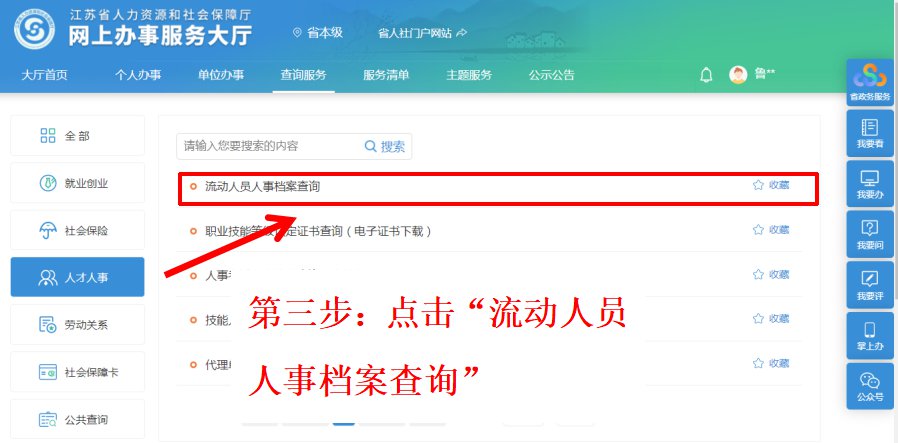The width and height of the screenshot is (898, 443).
Task: Open the 服务清单 navigation tab
Action: [x=386, y=75]
